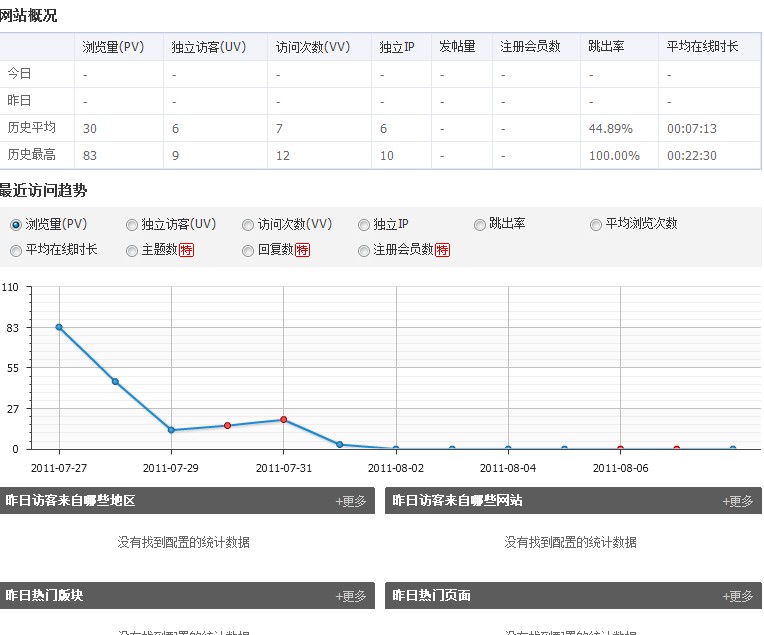This screenshot has height=635, width=764.
Task: Click the 2011-08-04 axis date label
Action: (508, 468)
